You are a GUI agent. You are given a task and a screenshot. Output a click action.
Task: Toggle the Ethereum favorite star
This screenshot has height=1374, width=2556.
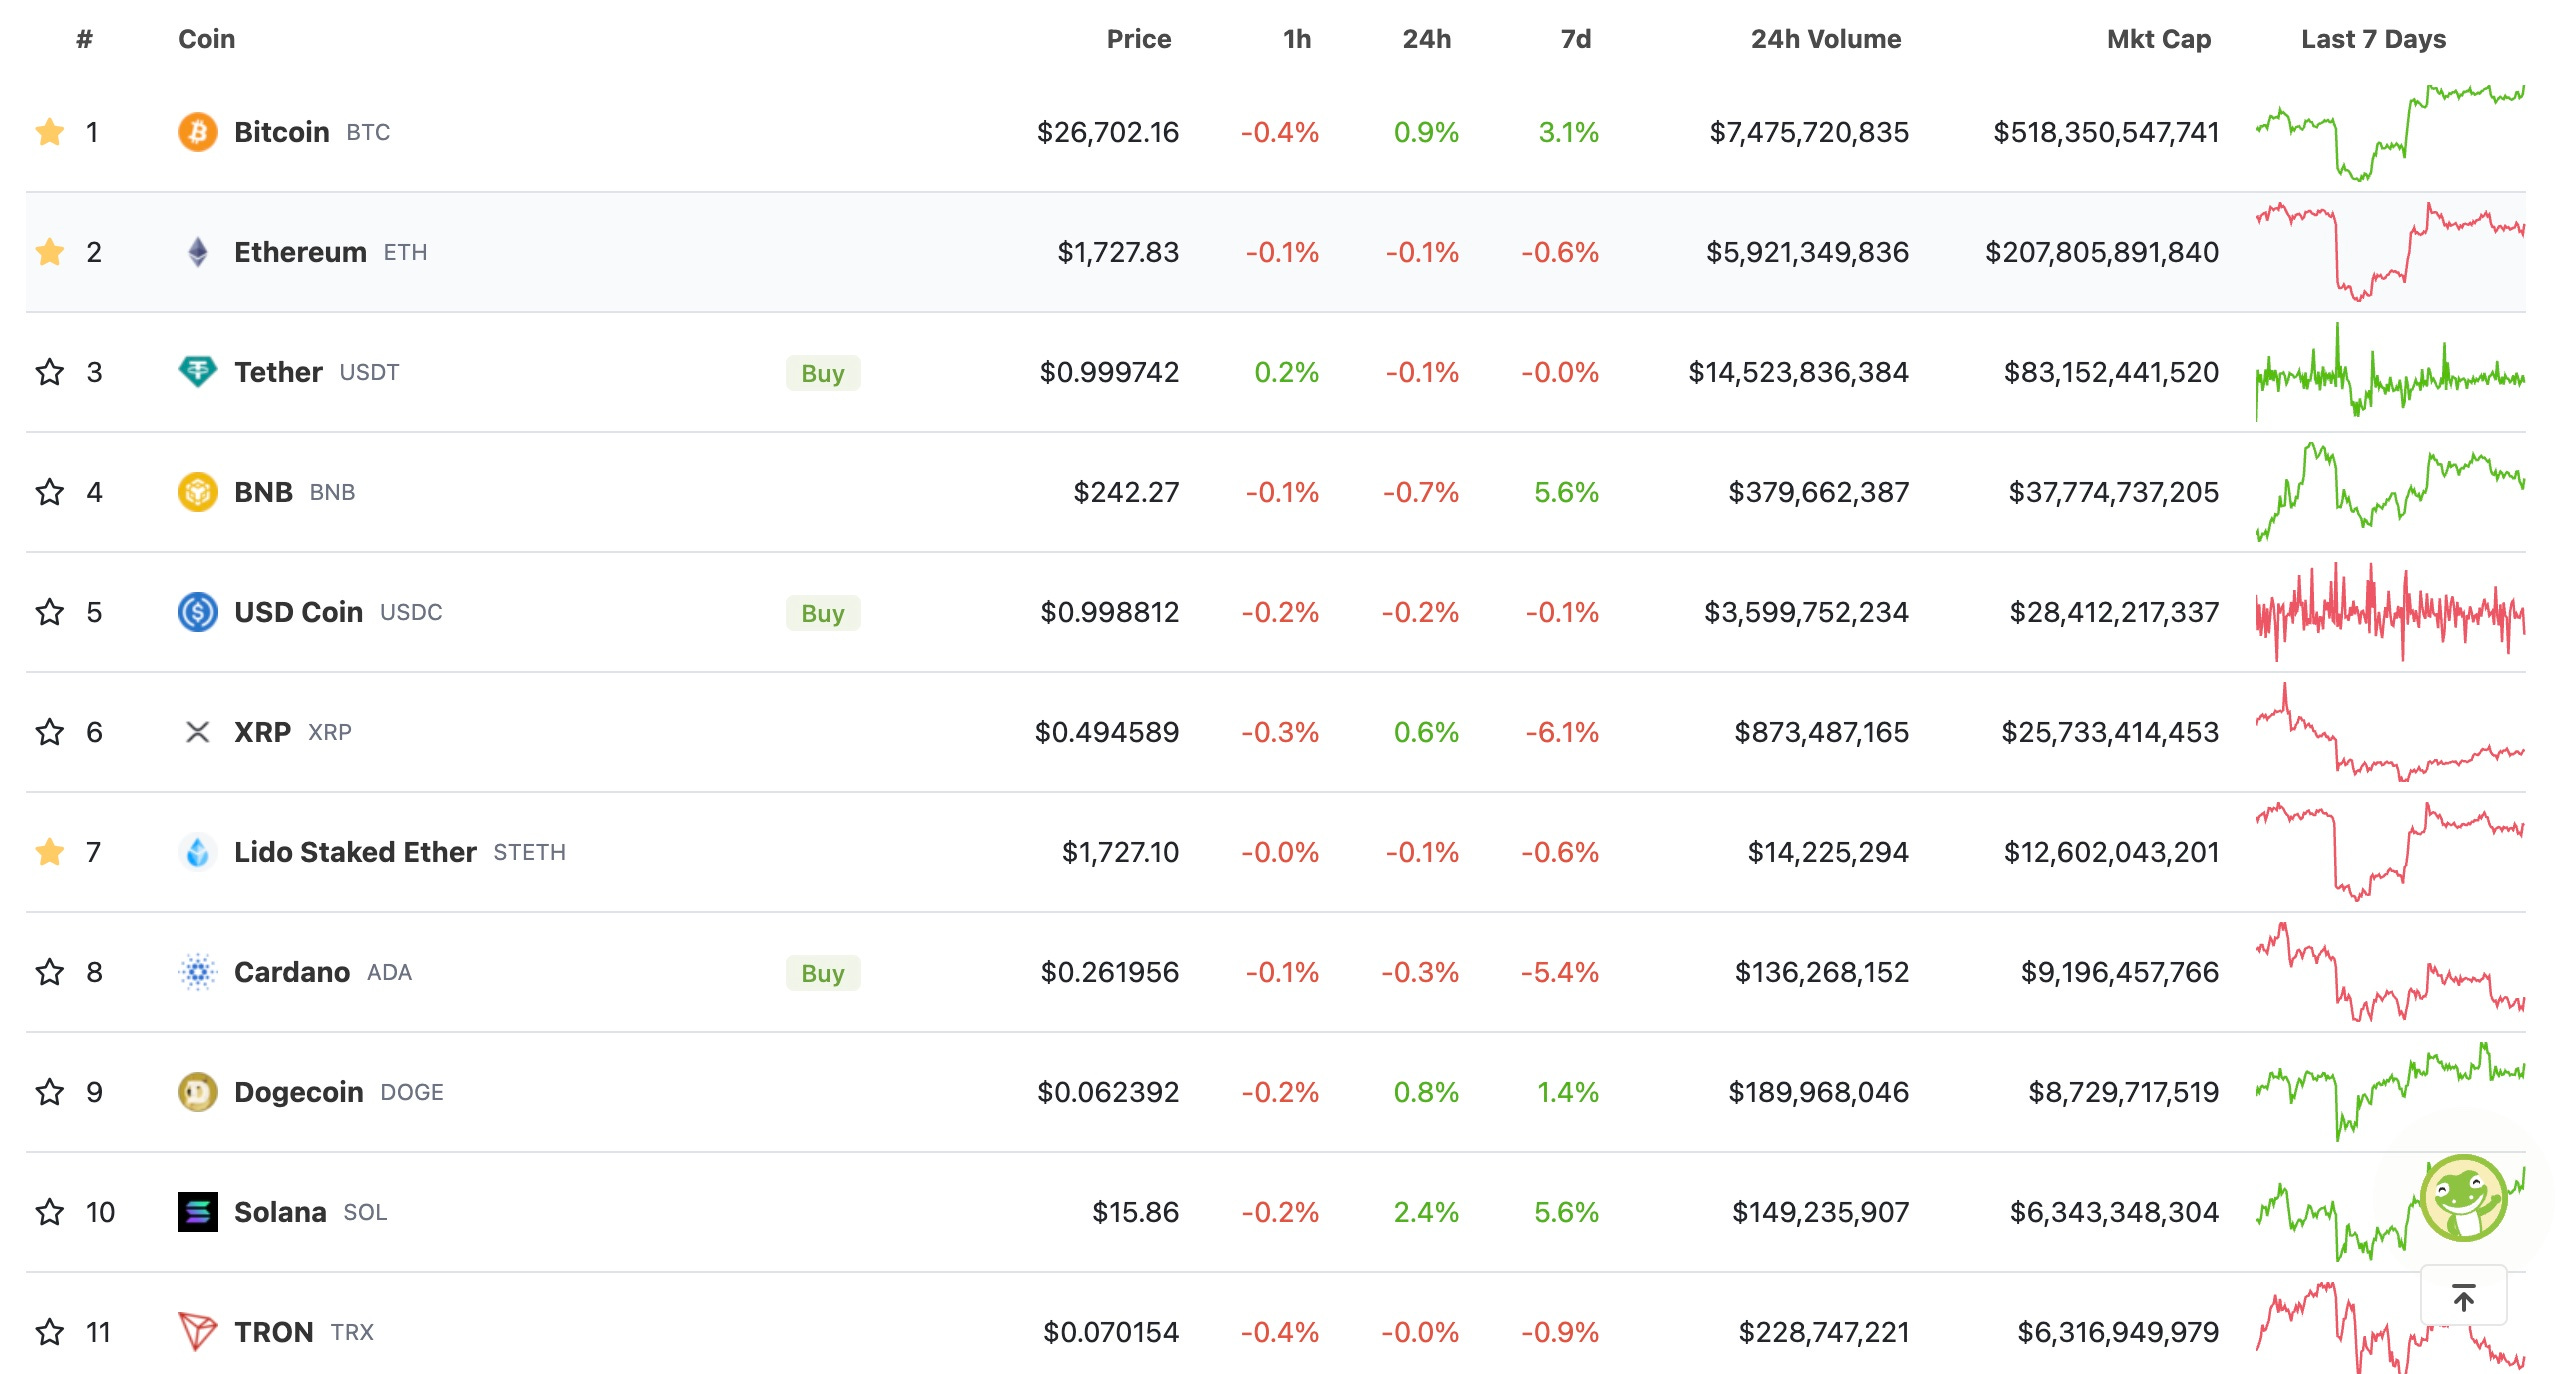pos(49,252)
